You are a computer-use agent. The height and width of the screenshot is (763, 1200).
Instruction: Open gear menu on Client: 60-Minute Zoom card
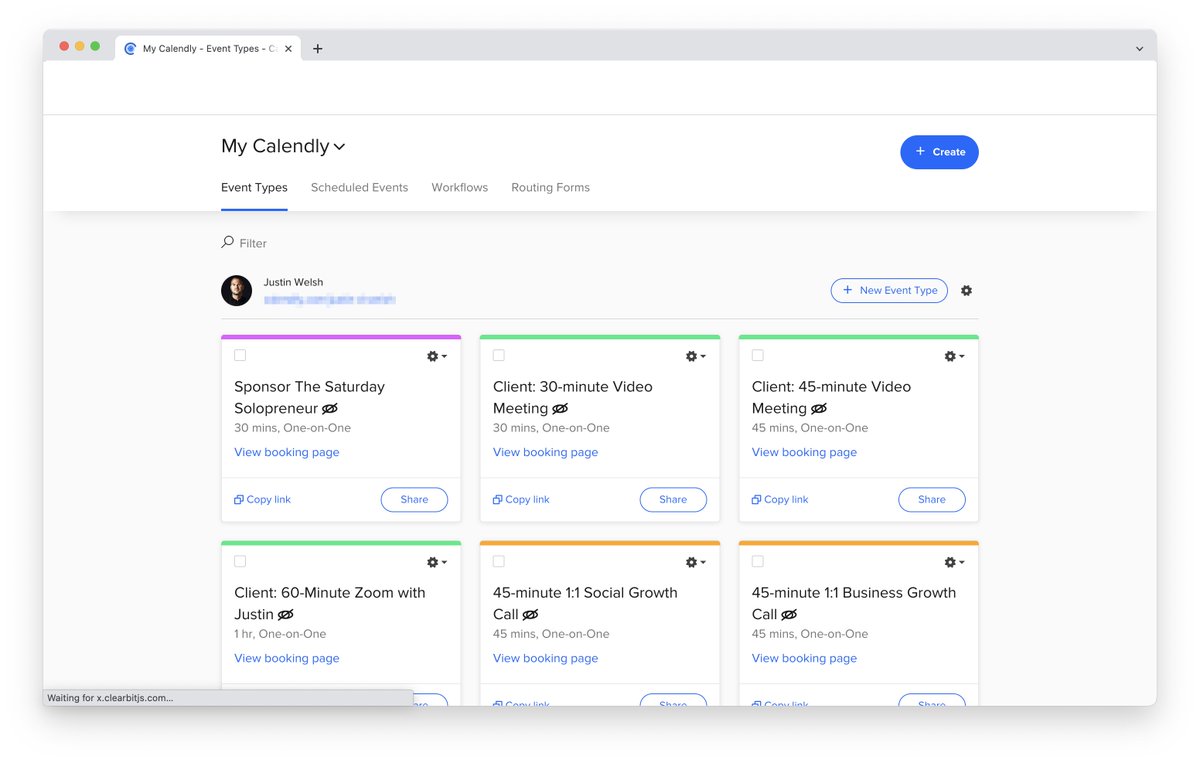[x=437, y=562]
